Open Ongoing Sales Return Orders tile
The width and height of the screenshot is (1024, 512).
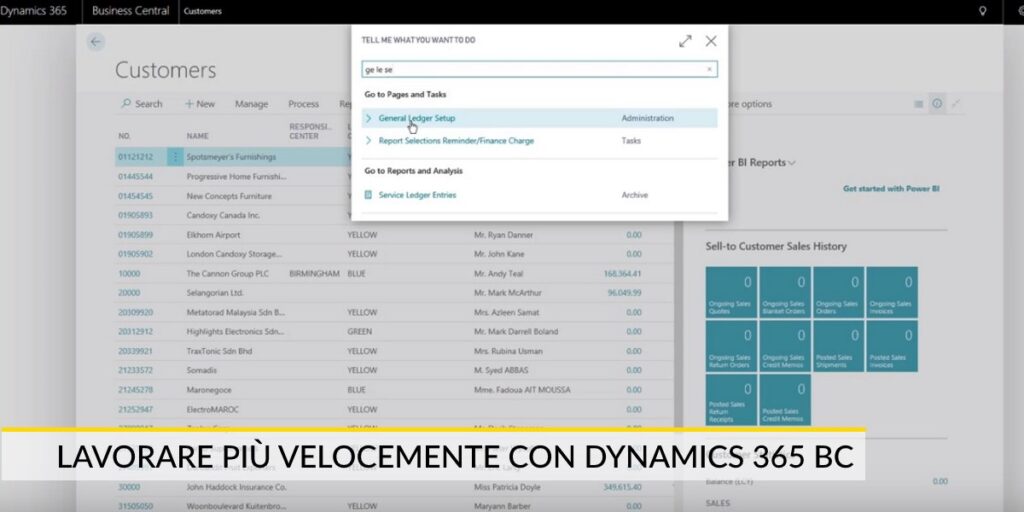(731, 346)
